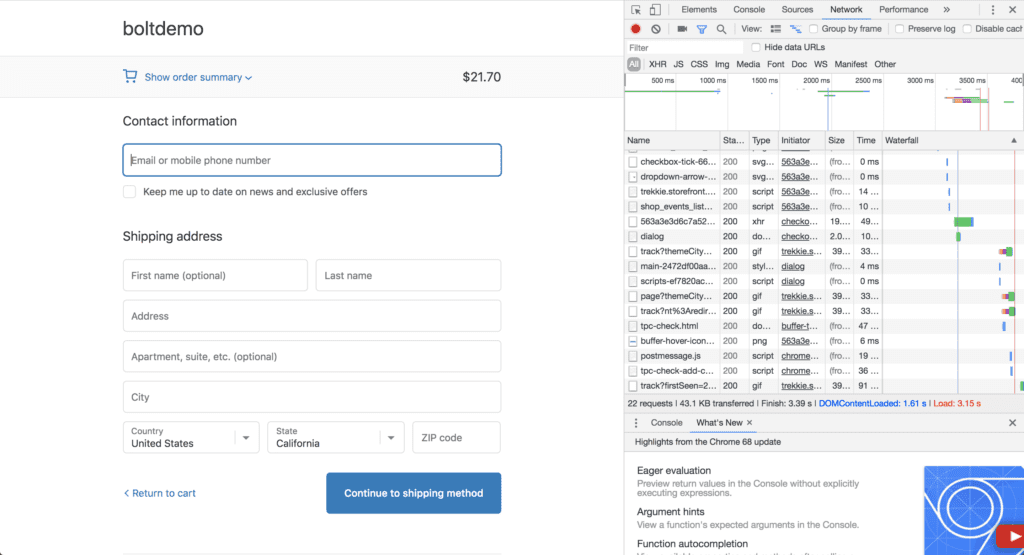Switch to Console tab in top bar
This screenshot has height=555, width=1024.
click(x=748, y=10)
